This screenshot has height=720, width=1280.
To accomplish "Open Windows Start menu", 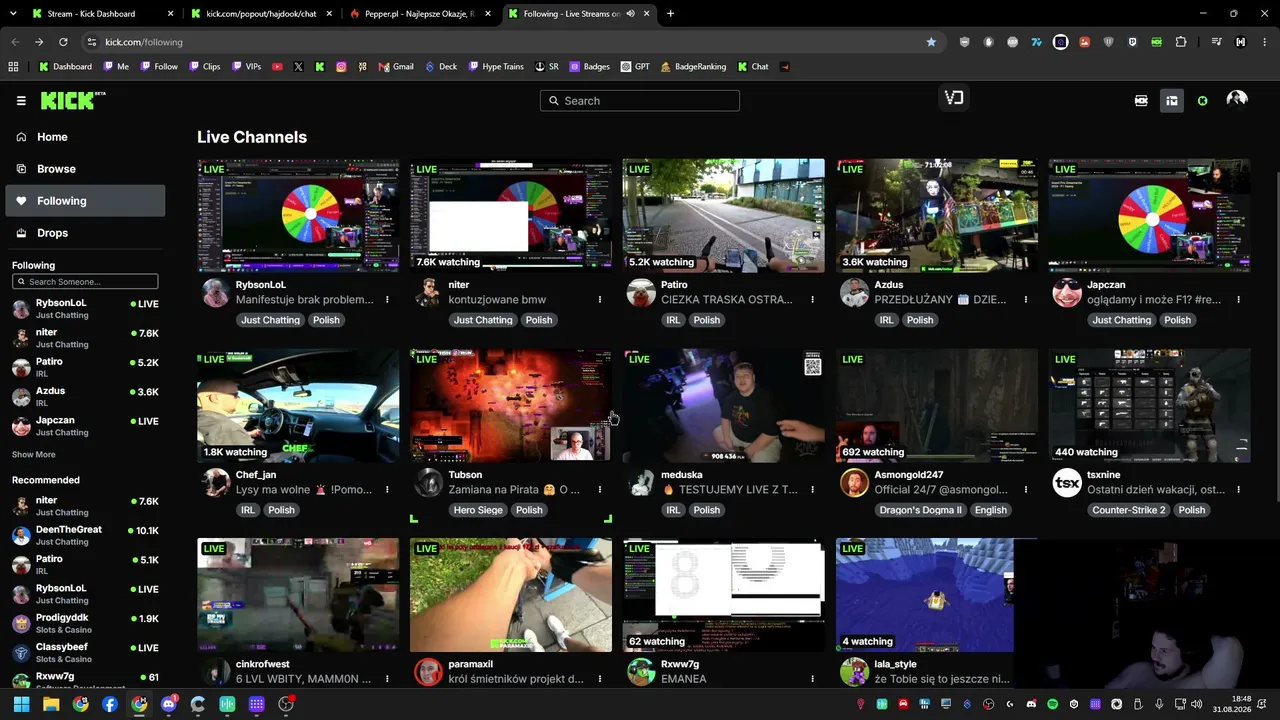I will pos(21,704).
